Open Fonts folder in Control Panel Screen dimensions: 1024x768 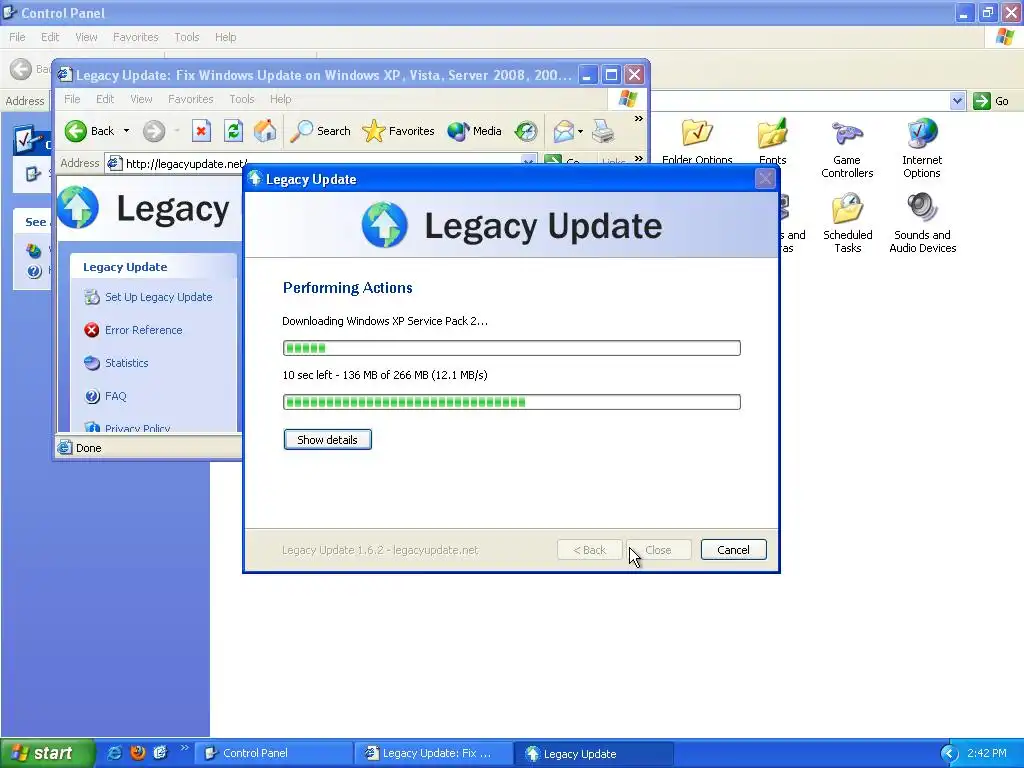(x=773, y=142)
